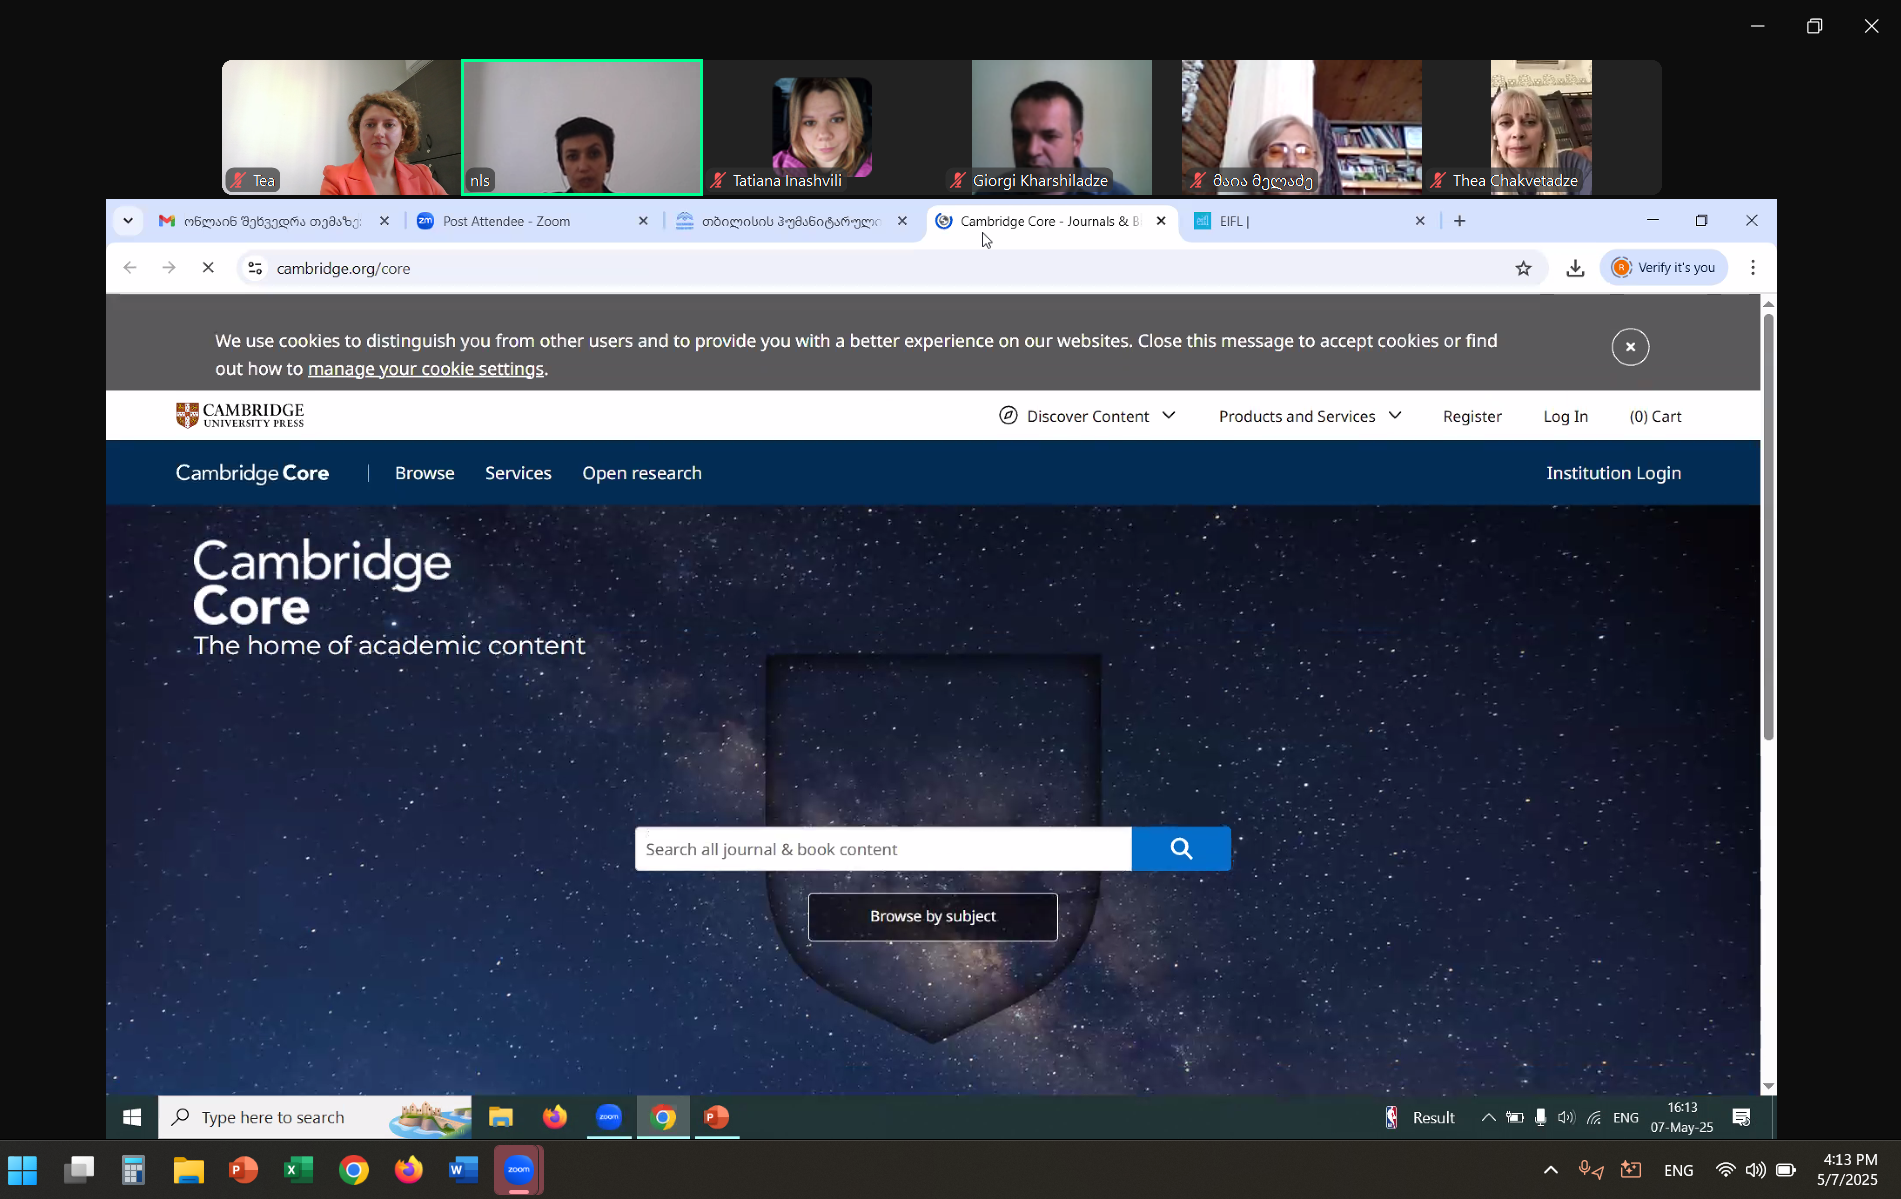Open the tab search dropdown arrow

128,221
